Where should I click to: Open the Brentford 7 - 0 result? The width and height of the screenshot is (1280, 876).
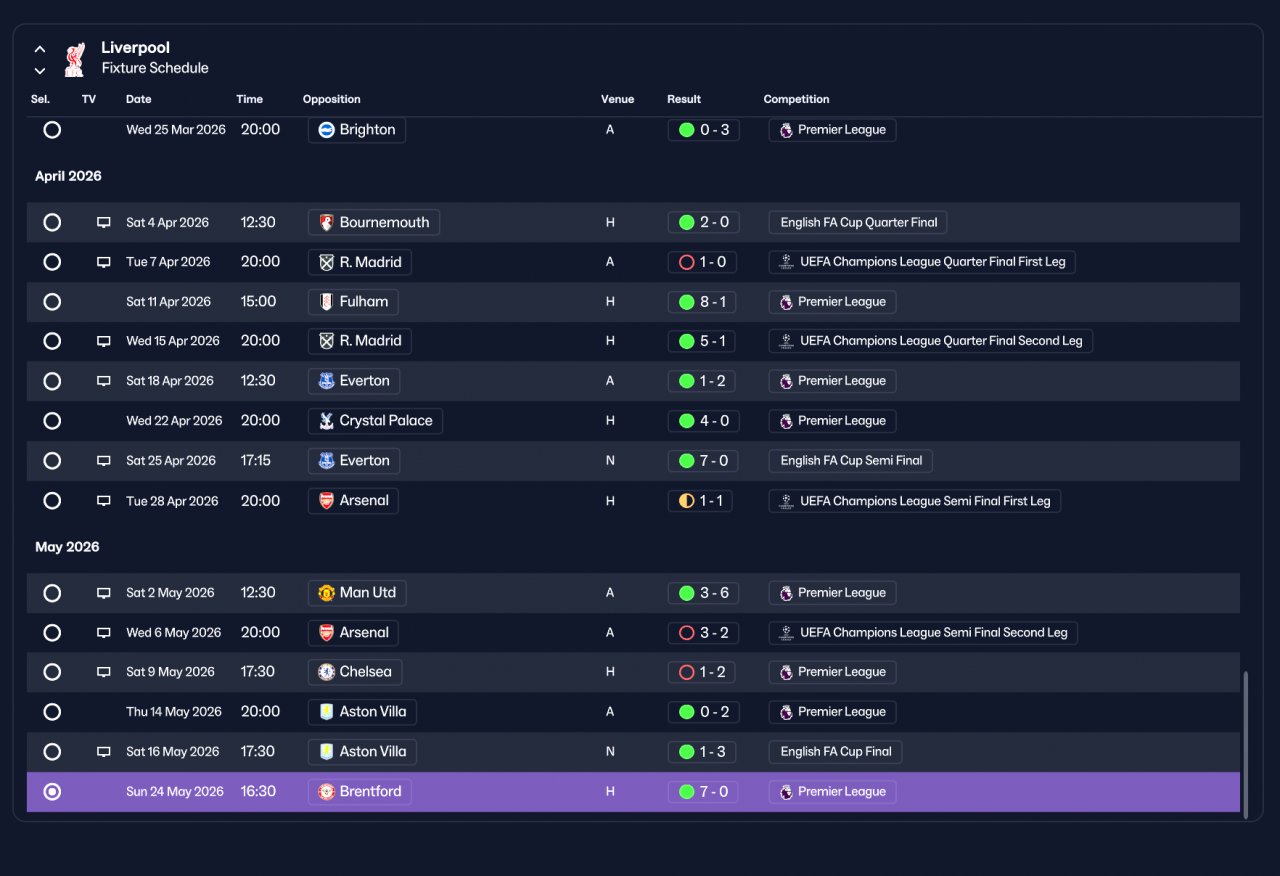[704, 792]
